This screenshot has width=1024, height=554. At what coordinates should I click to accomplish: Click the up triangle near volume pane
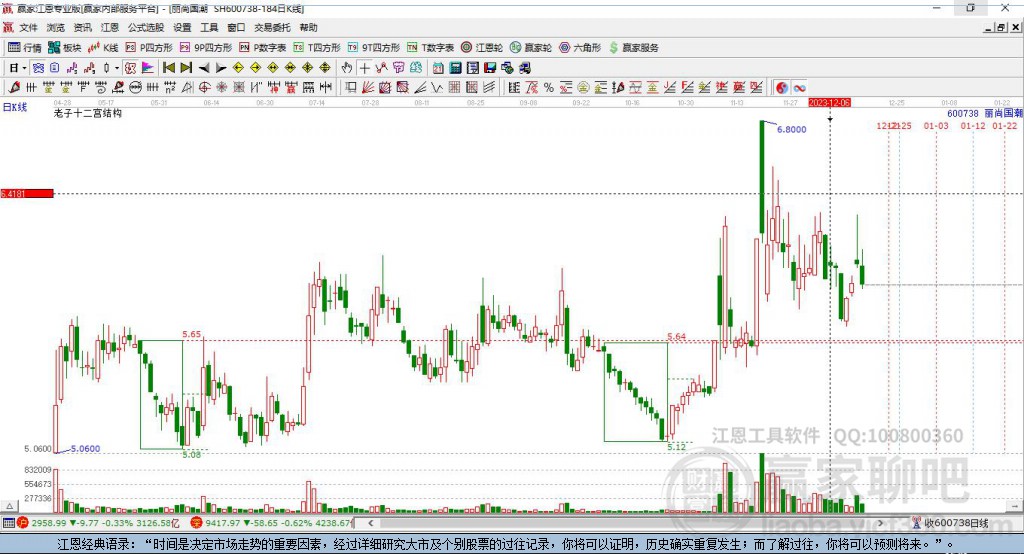click(10, 506)
